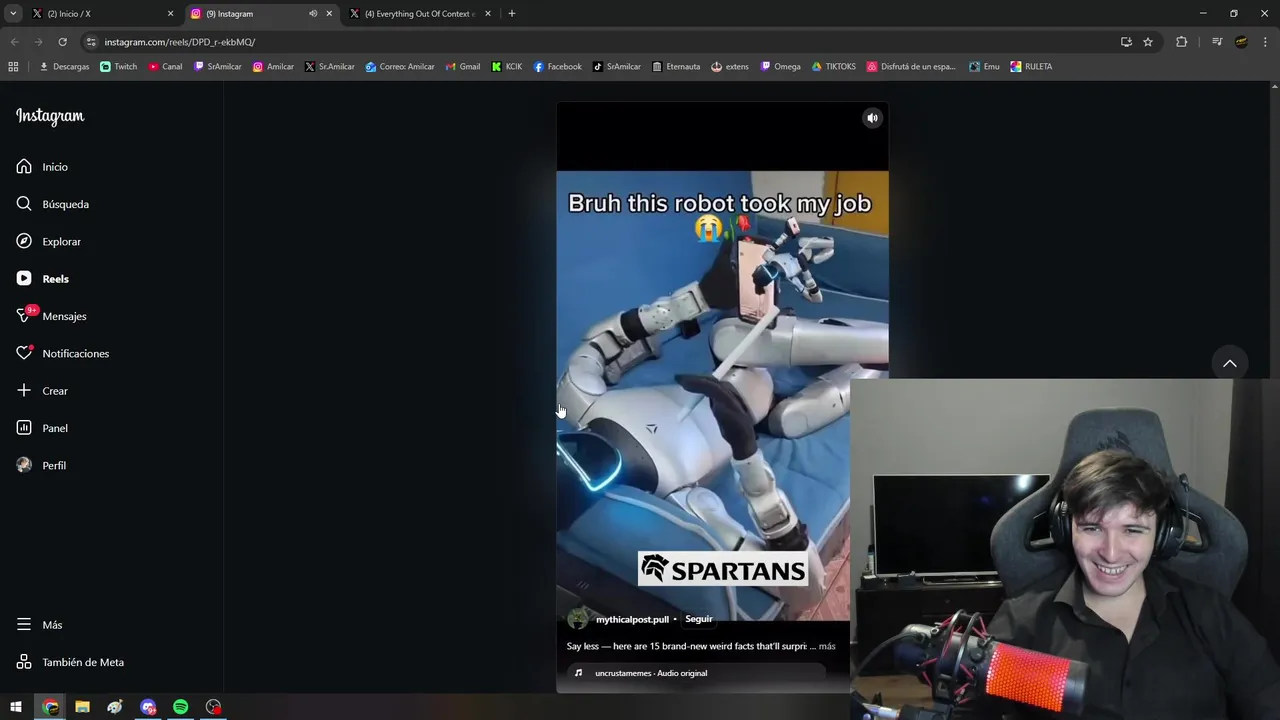
Task: Open the Windows Start menu
Action: (x=16, y=707)
